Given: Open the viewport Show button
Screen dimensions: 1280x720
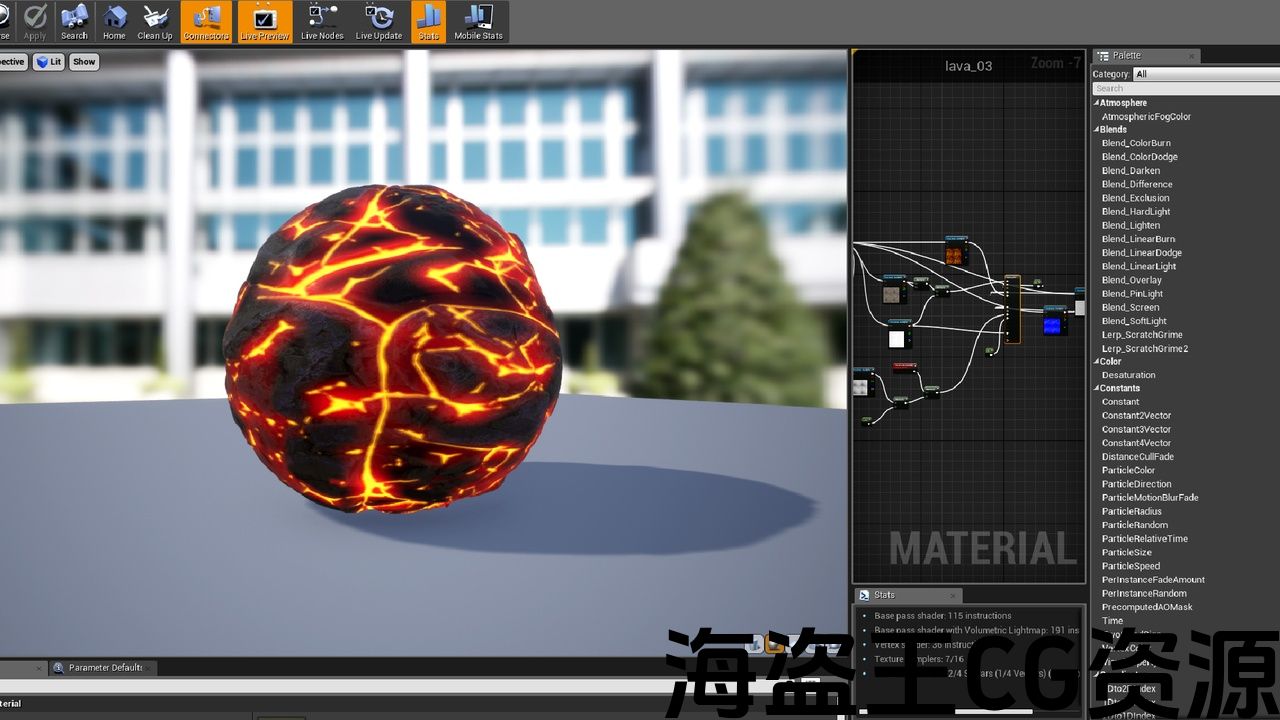Looking at the screenshot, I should [84, 62].
